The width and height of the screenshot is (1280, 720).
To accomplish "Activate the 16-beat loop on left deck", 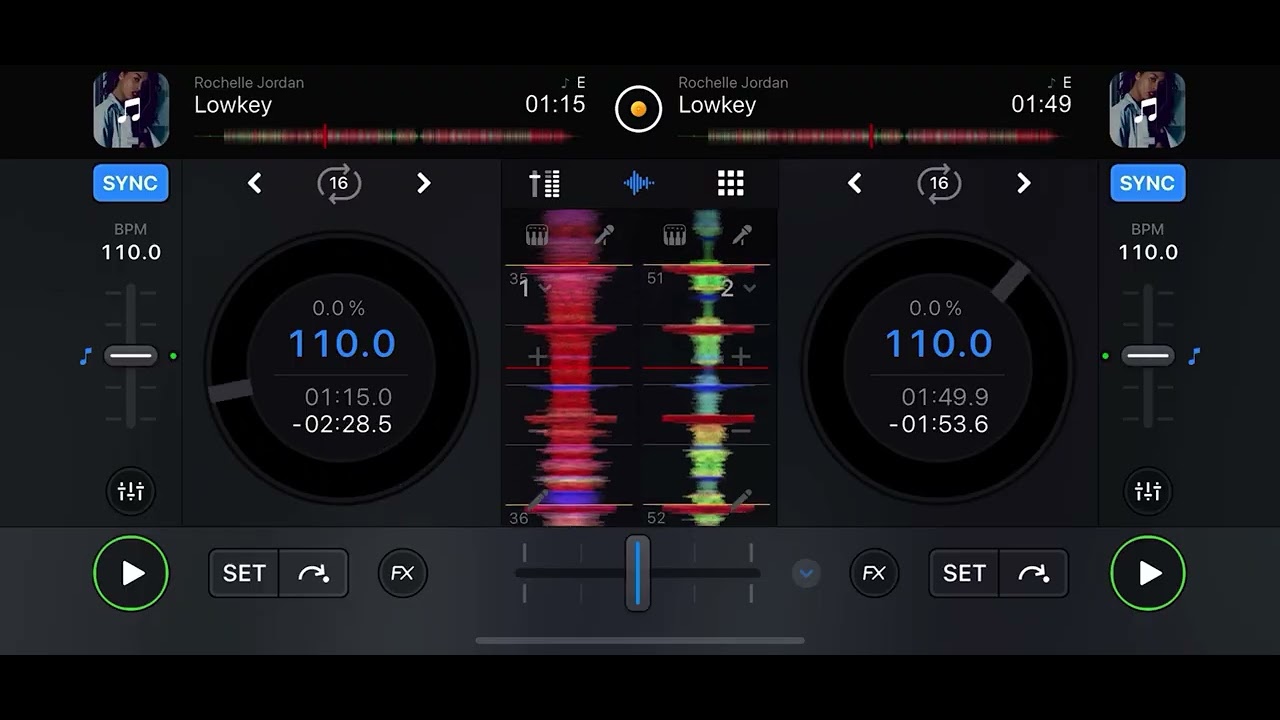I will [x=339, y=183].
